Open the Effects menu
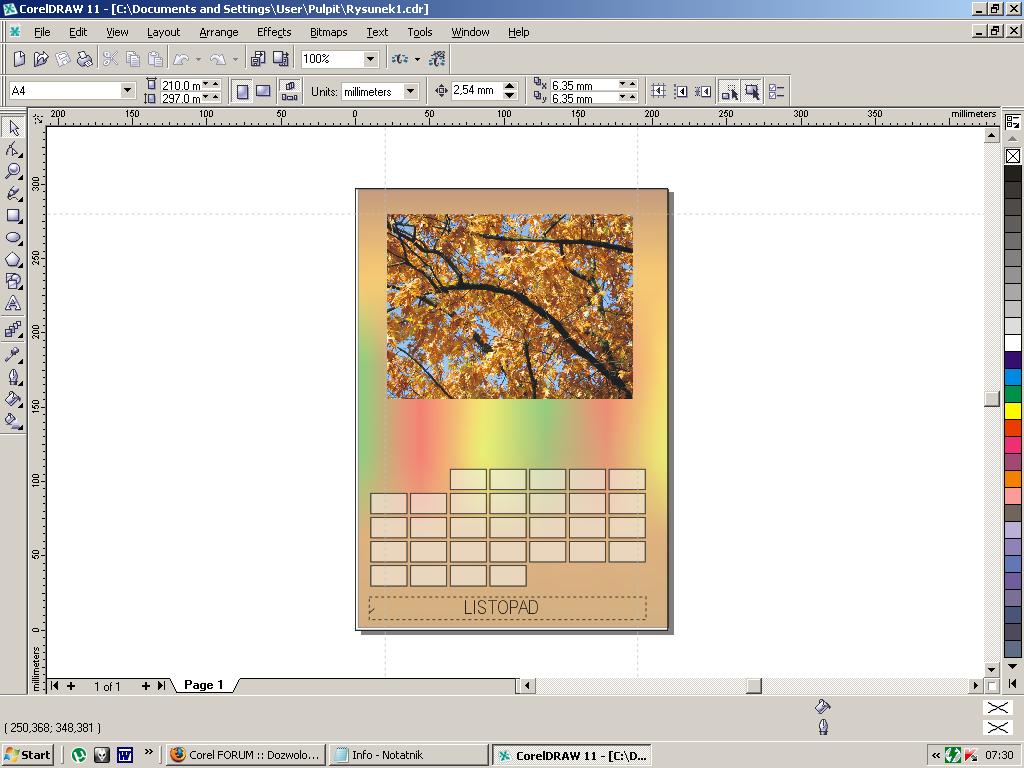This screenshot has width=1024, height=768. tap(273, 32)
